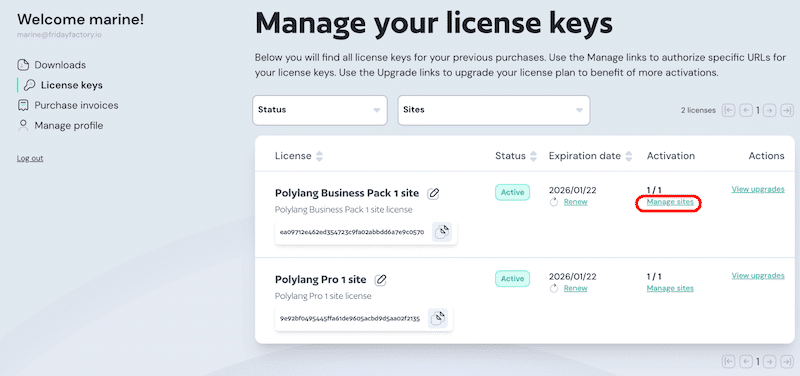Screen dimensions: 800x376
Task: Copy the Polylang Business Pack license key
Action: coord(442,232)
